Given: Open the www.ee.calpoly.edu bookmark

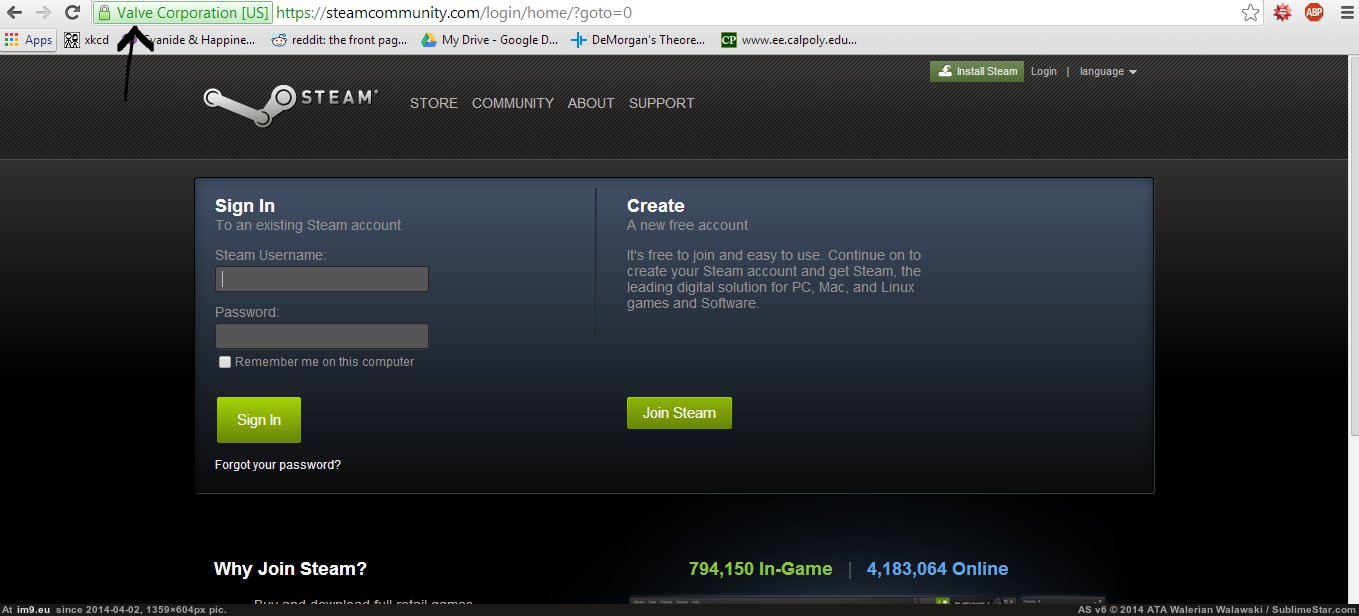Looking at the screenshot, I should point(789,40).
